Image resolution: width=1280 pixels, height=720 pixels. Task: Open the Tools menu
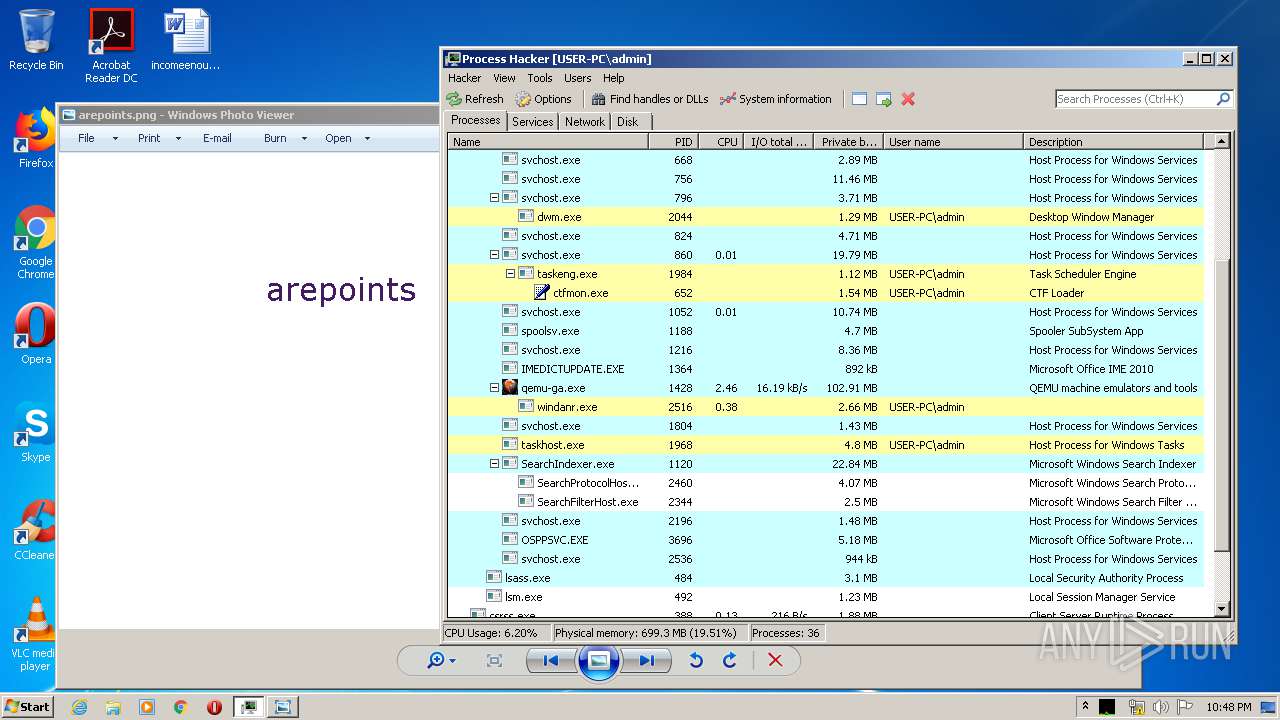pyautogui.click(x=540, y=78)
